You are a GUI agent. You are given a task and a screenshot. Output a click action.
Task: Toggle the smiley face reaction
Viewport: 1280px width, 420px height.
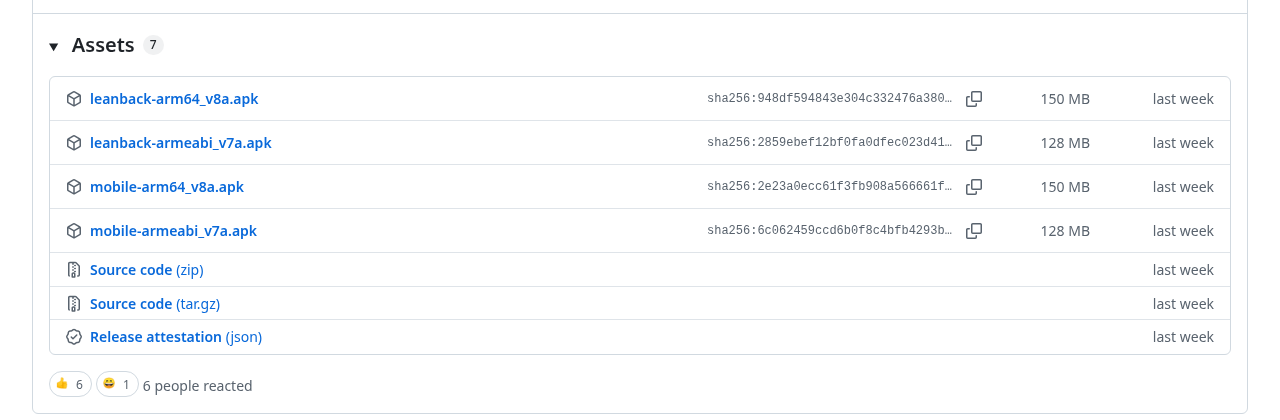pos(117,384)
